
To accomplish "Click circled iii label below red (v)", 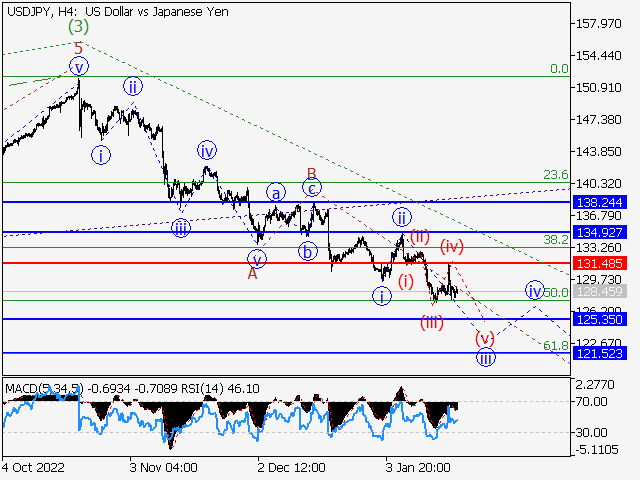I will 486,358.
